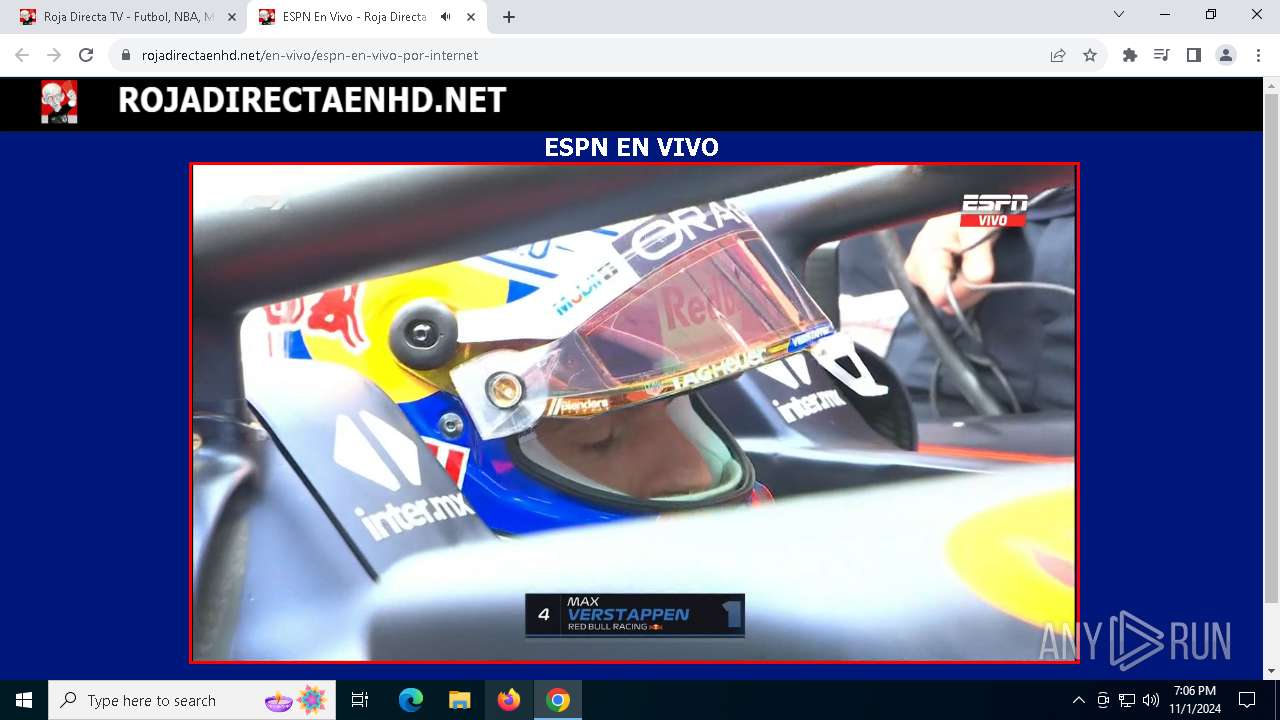Image resolution: width=1280 pixels, height=720 pixels.
Task: Reload the current page
Action: 86,56
